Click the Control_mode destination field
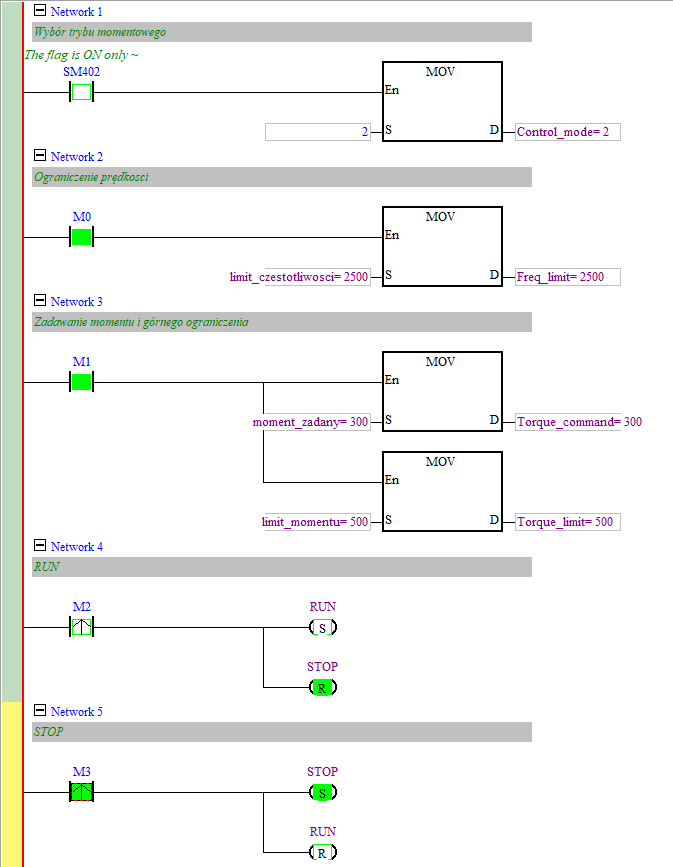The height and width of the screenshot is (867, 673). [x=568, y=132]
